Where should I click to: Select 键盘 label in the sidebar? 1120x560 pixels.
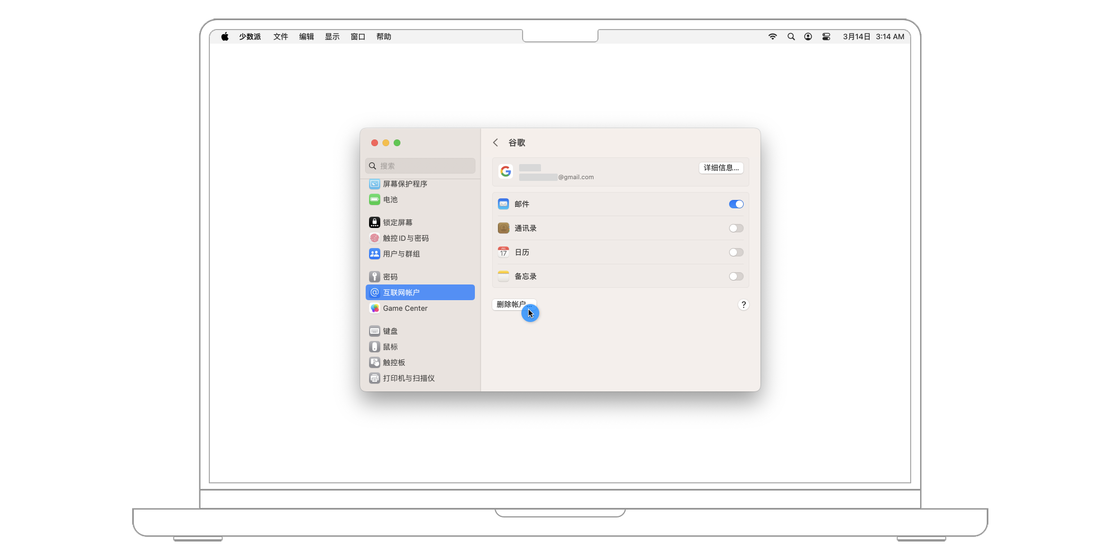pyautogui.click(x=390, y=331)
